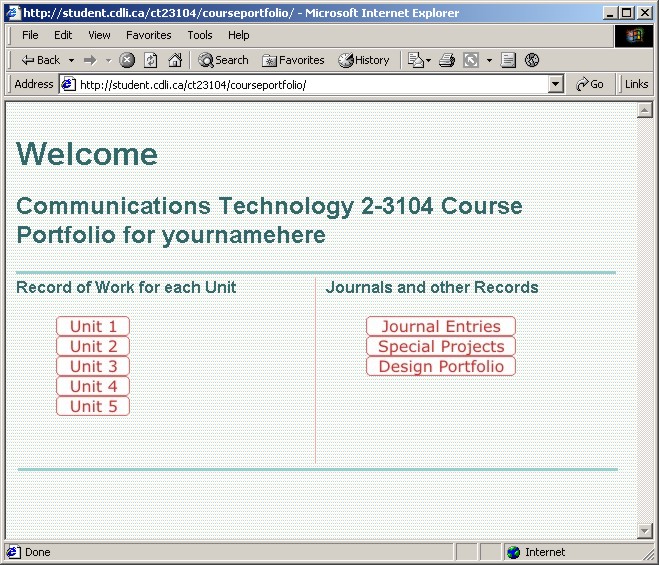Click the Go button
Image resolution: width=659 pixels, height=565 pixels.
coord(590,84)
